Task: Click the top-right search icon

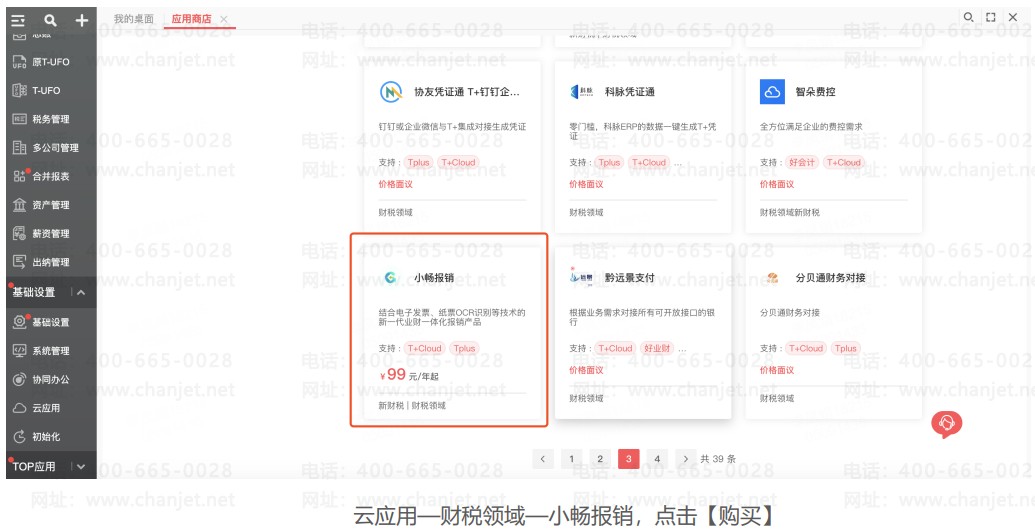Action: click(x=968, y=17)
